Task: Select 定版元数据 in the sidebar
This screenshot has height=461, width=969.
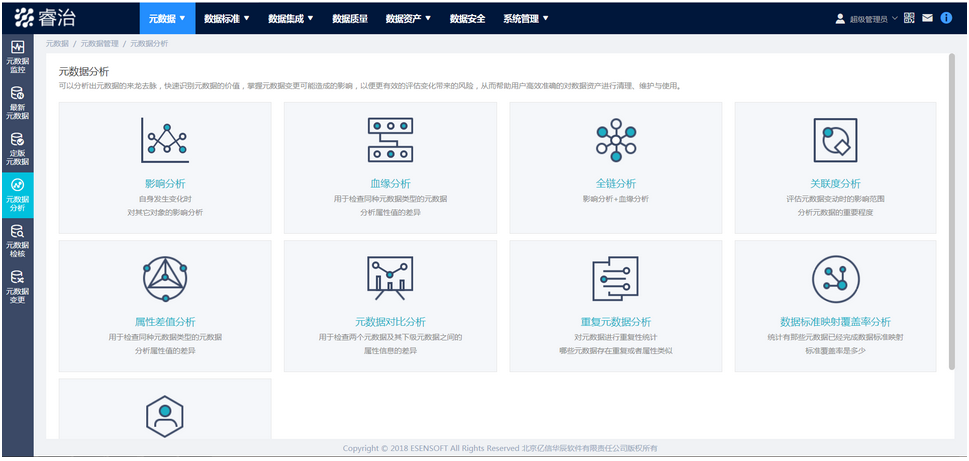Action: pyautogui.click(x=17, y=150)
